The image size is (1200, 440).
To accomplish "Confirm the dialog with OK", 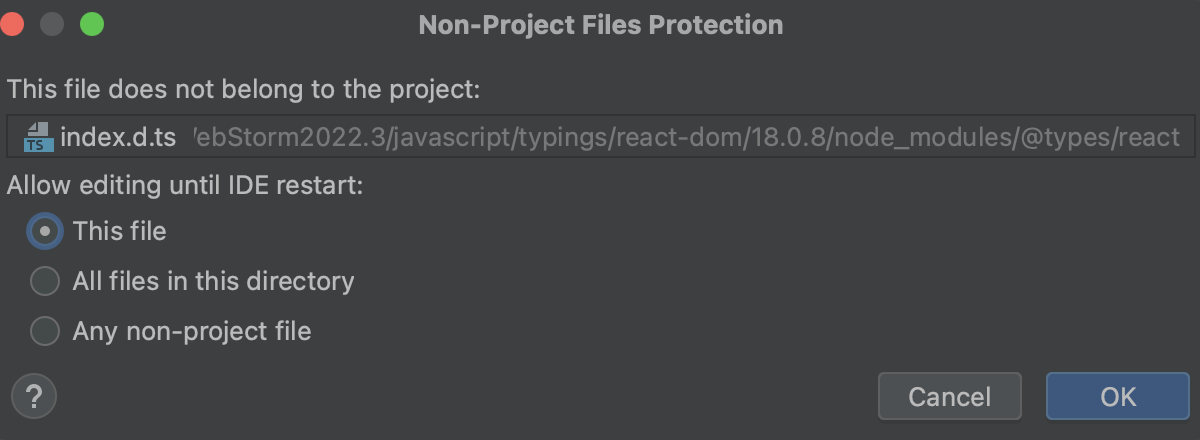I will (1117, 396).
